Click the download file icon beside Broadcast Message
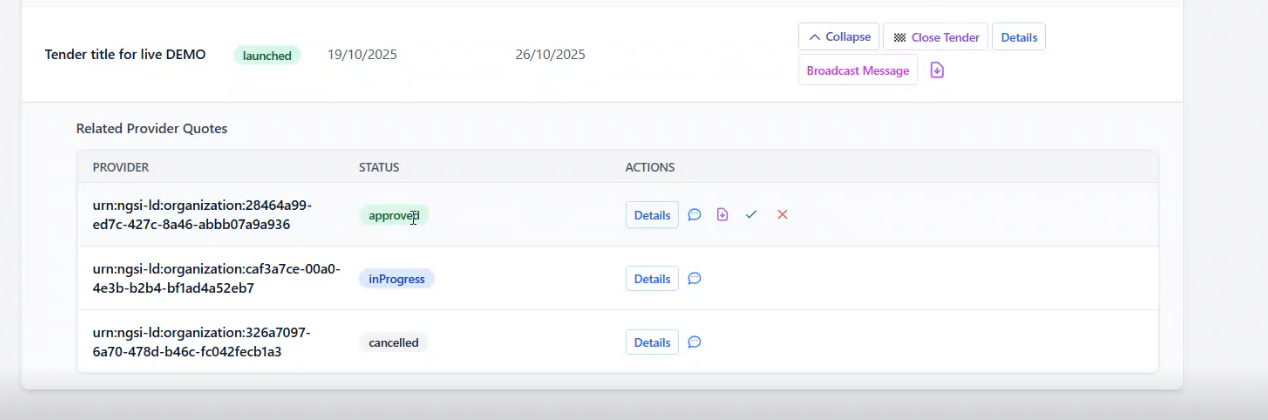The image size is (1268, 420). 937,70
